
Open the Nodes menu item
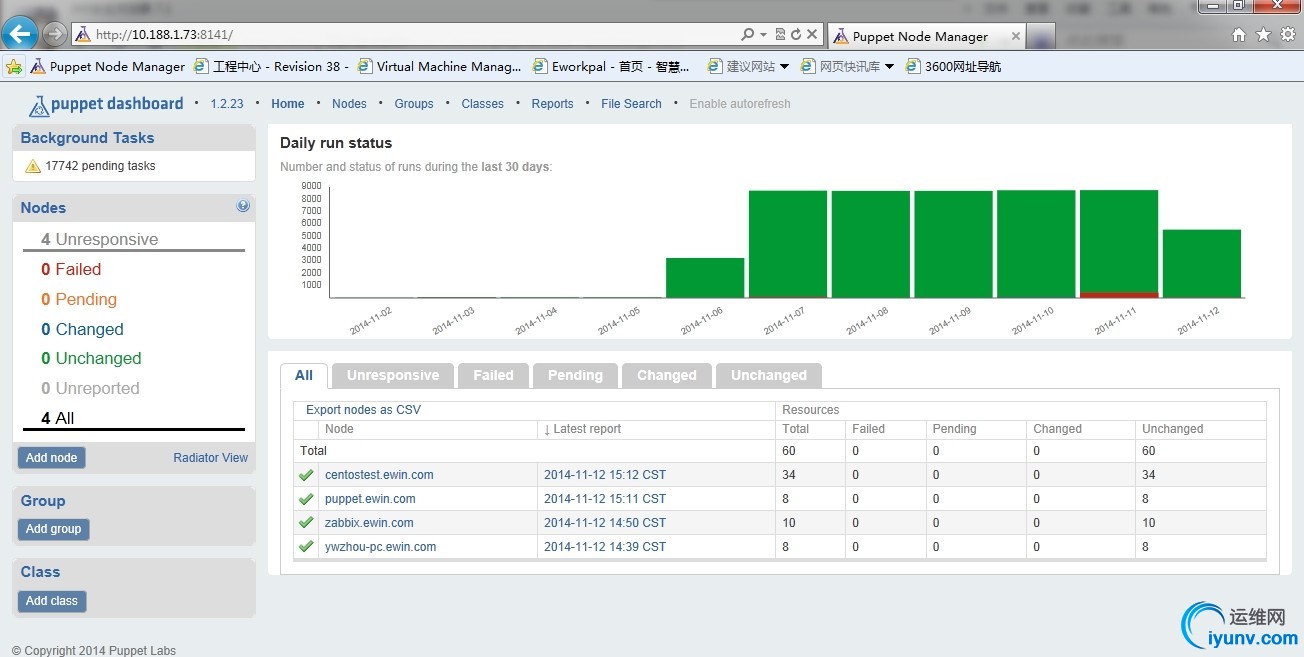pyautogui.click(x=349, y=104)
